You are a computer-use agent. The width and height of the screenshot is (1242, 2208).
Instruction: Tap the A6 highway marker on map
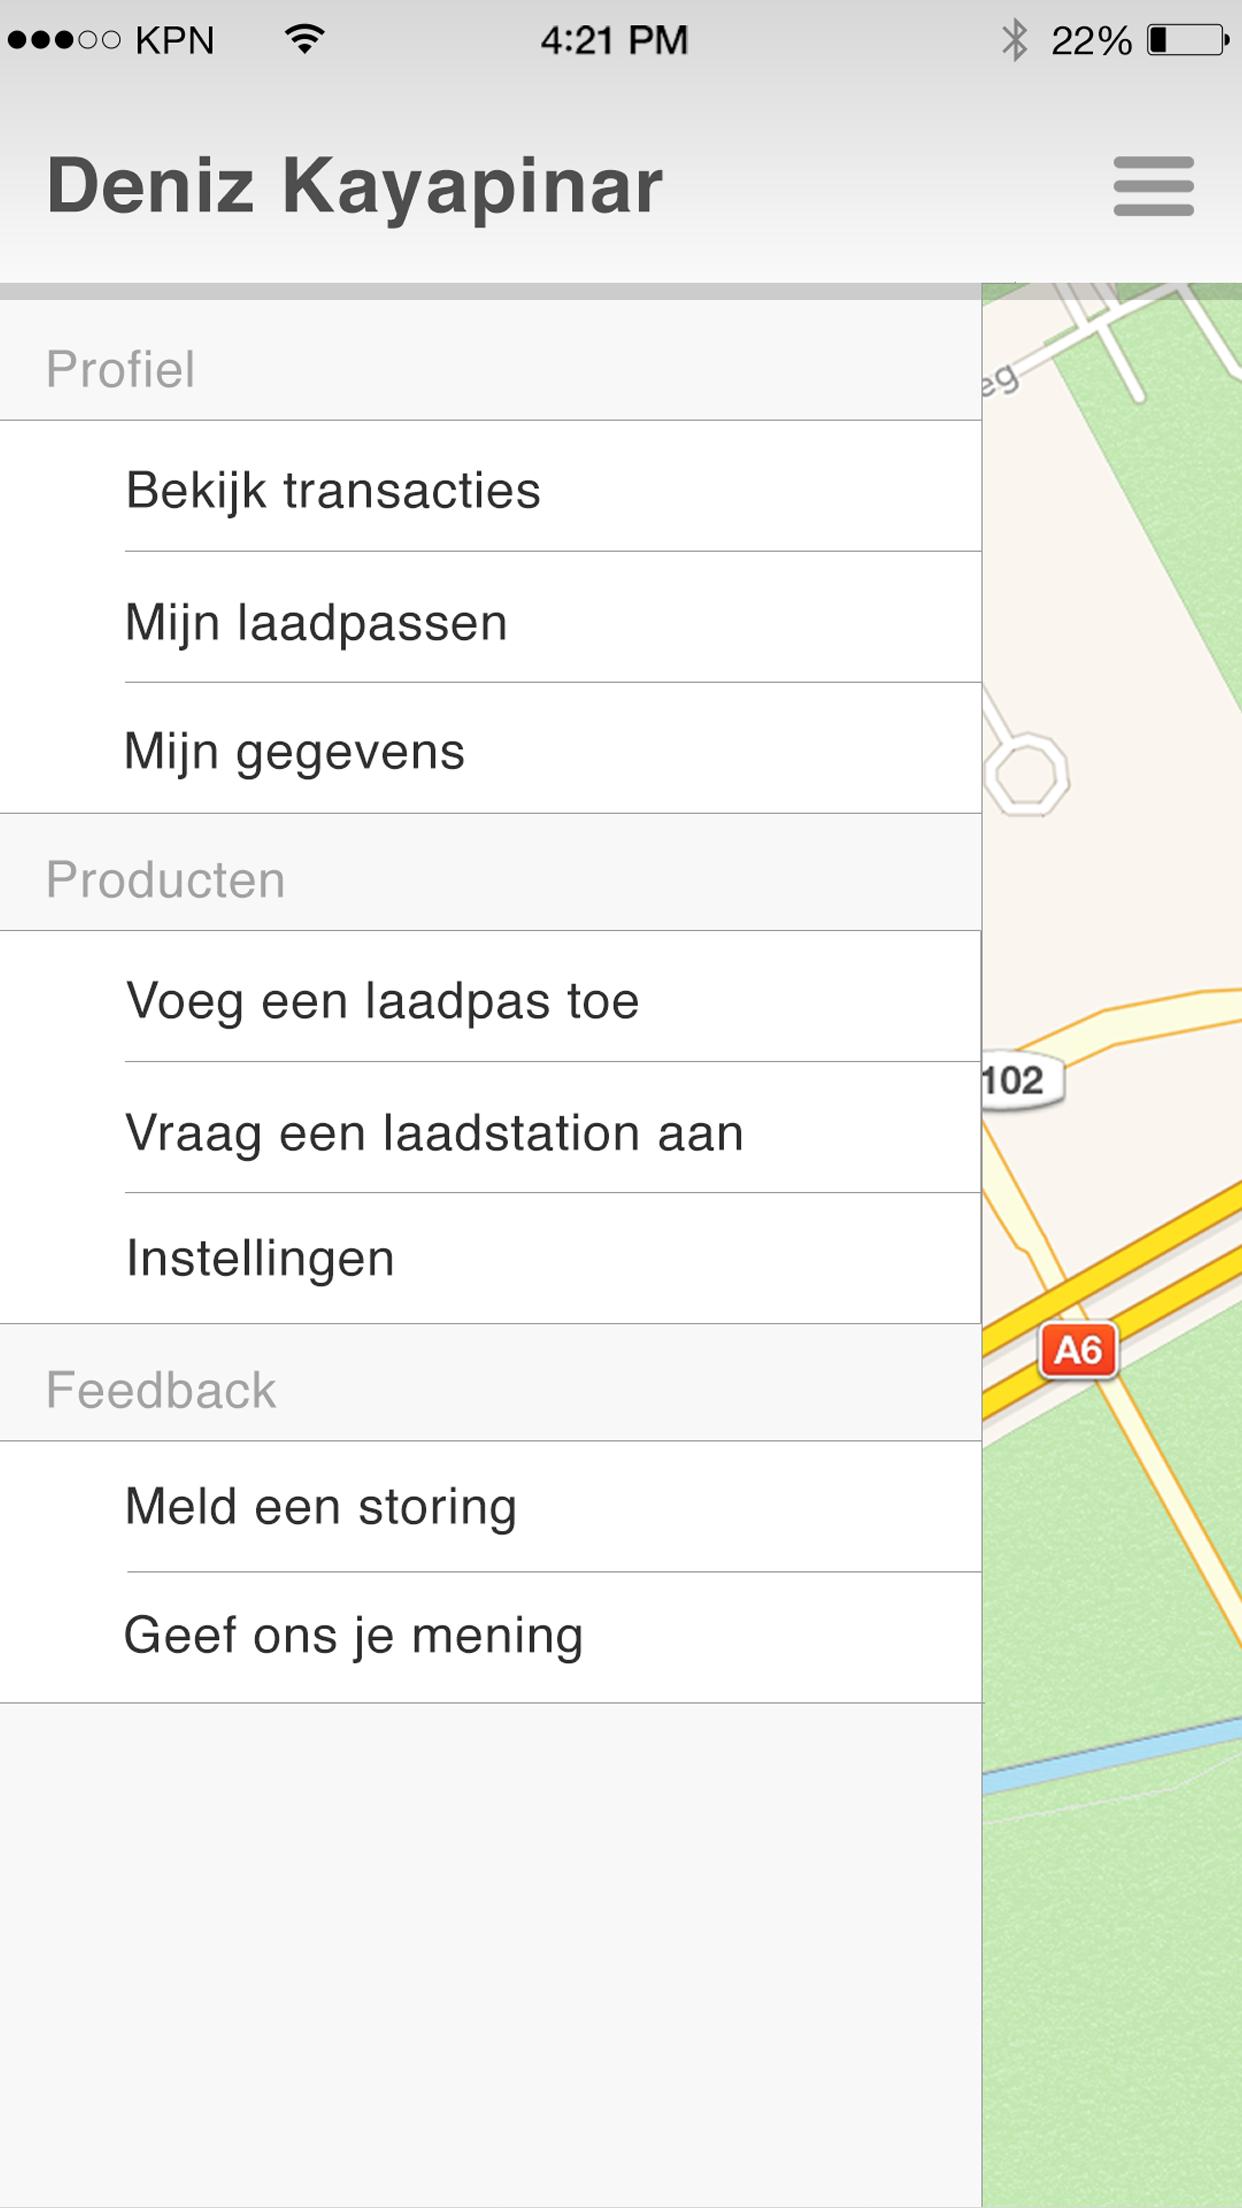[x=1077, y=1351]
